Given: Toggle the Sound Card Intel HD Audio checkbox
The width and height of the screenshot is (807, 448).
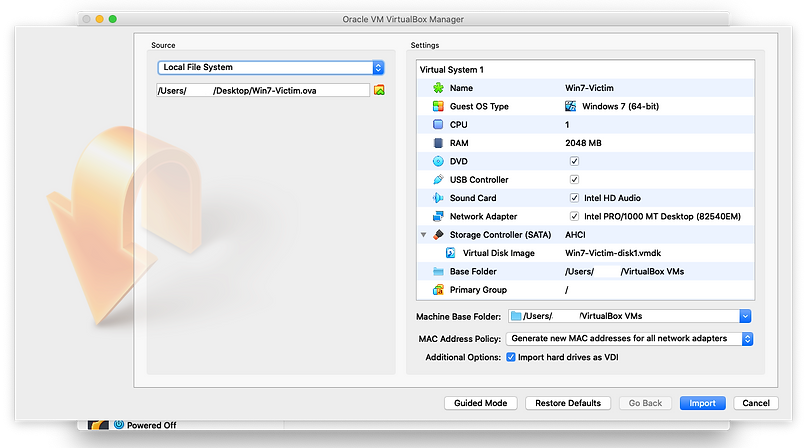Looking at the screenshot, I should 574,198.
